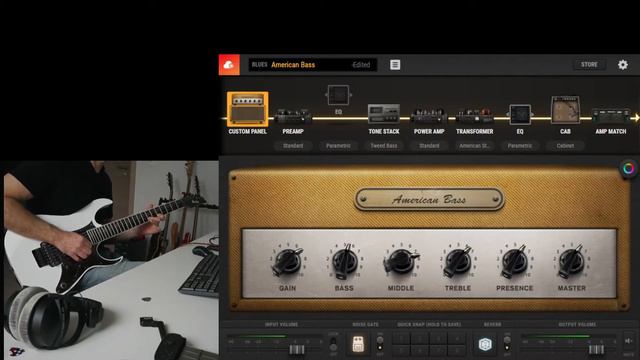Select the EQ module above the signal line
Viewport: 640px width, 360px height.
pyautogui.click(x=338, y=95)
